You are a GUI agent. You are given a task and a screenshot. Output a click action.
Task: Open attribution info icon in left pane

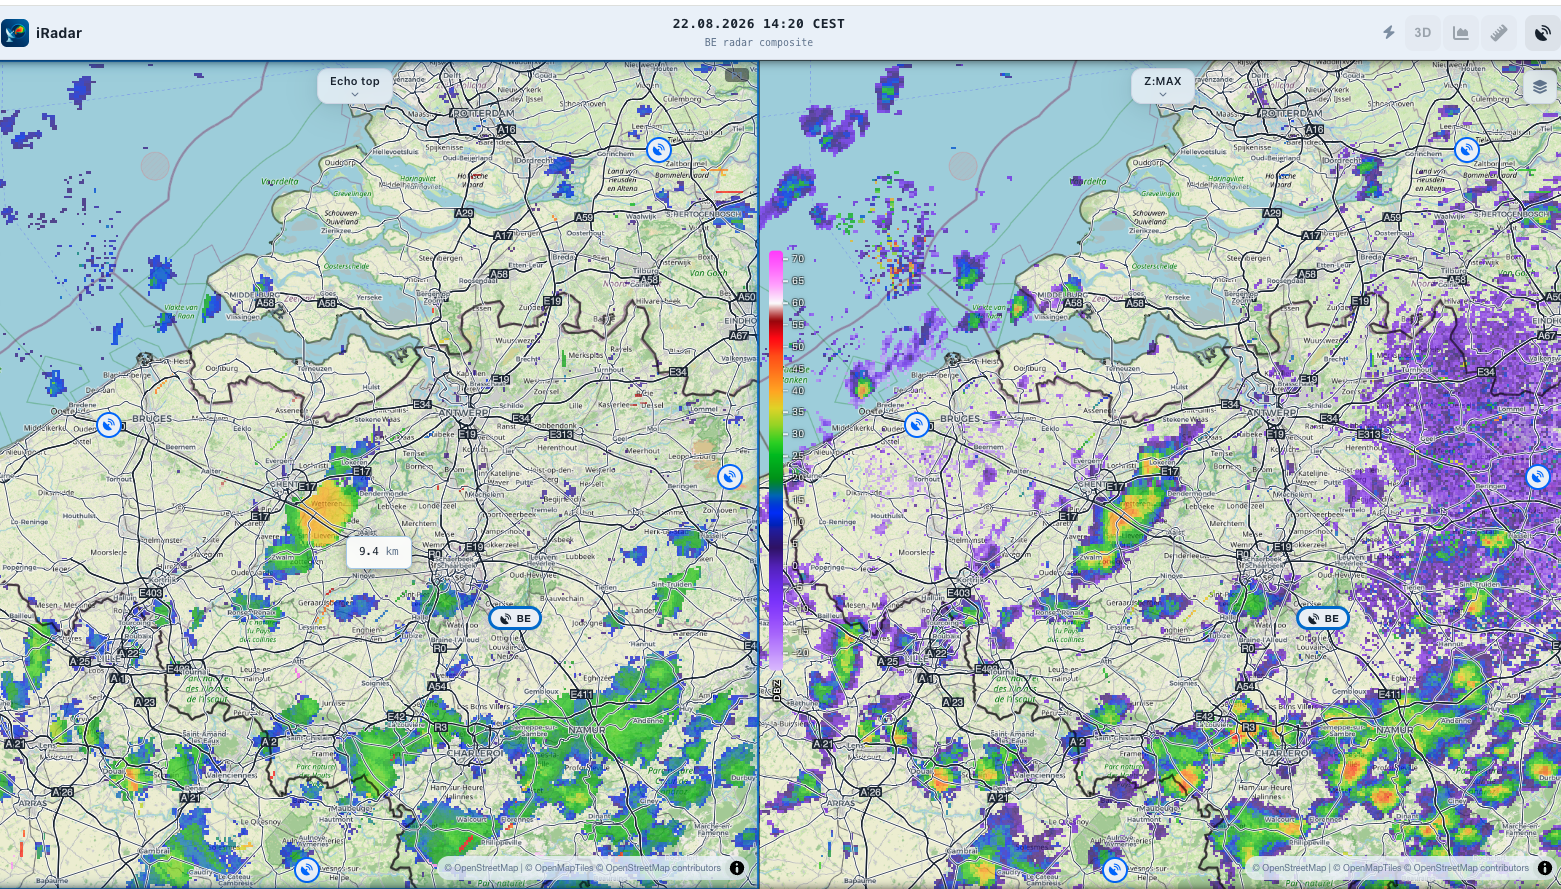737,868
